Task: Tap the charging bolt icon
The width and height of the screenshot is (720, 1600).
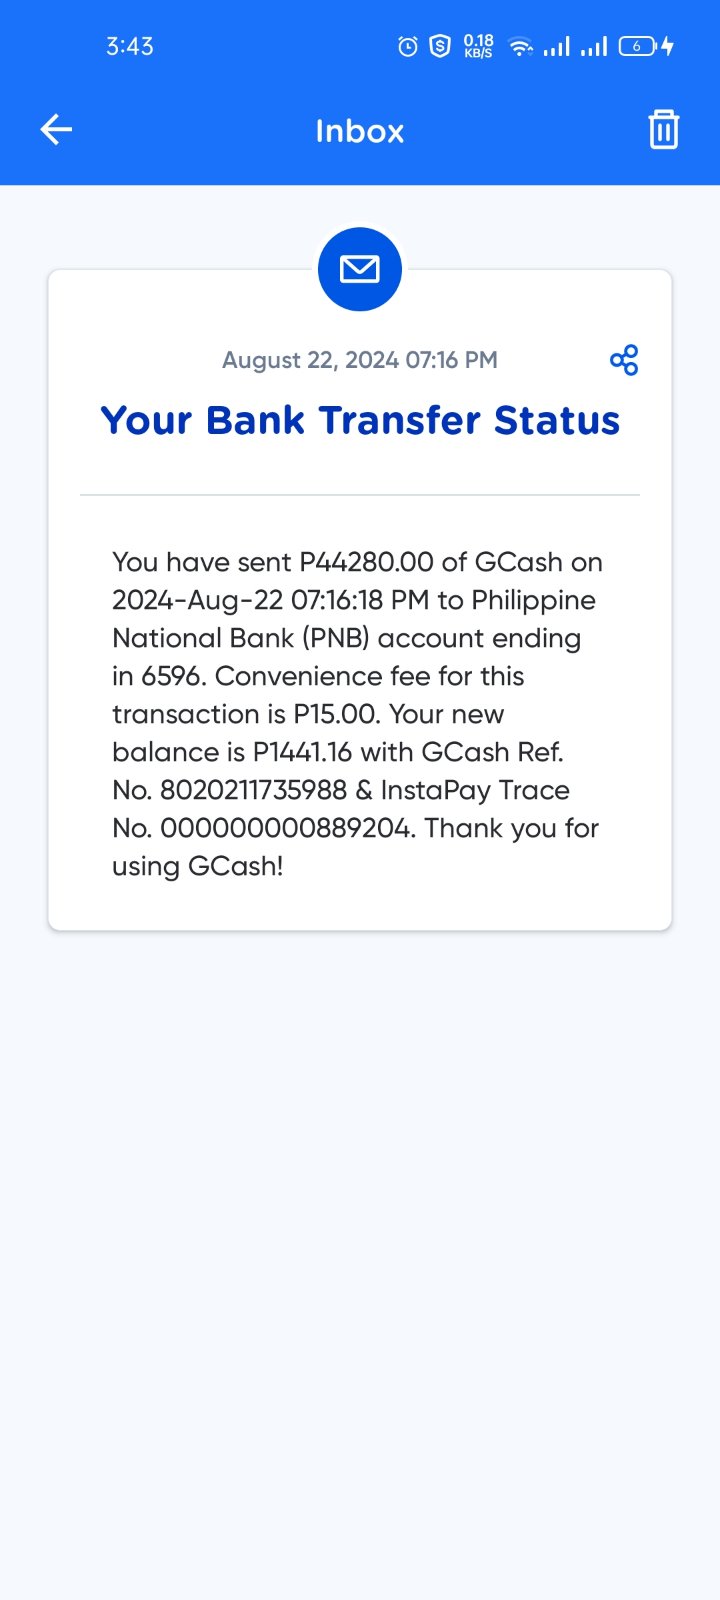Action: tap(667, 46)
